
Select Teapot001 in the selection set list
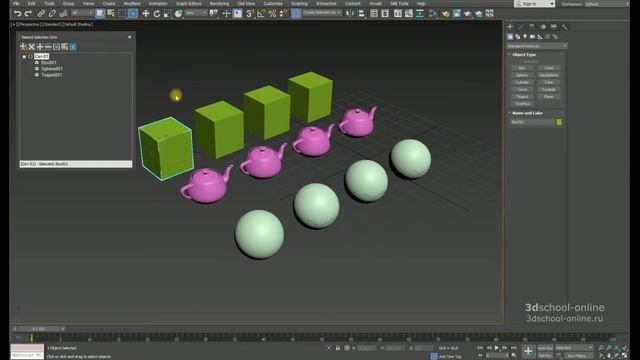(51, 75)
